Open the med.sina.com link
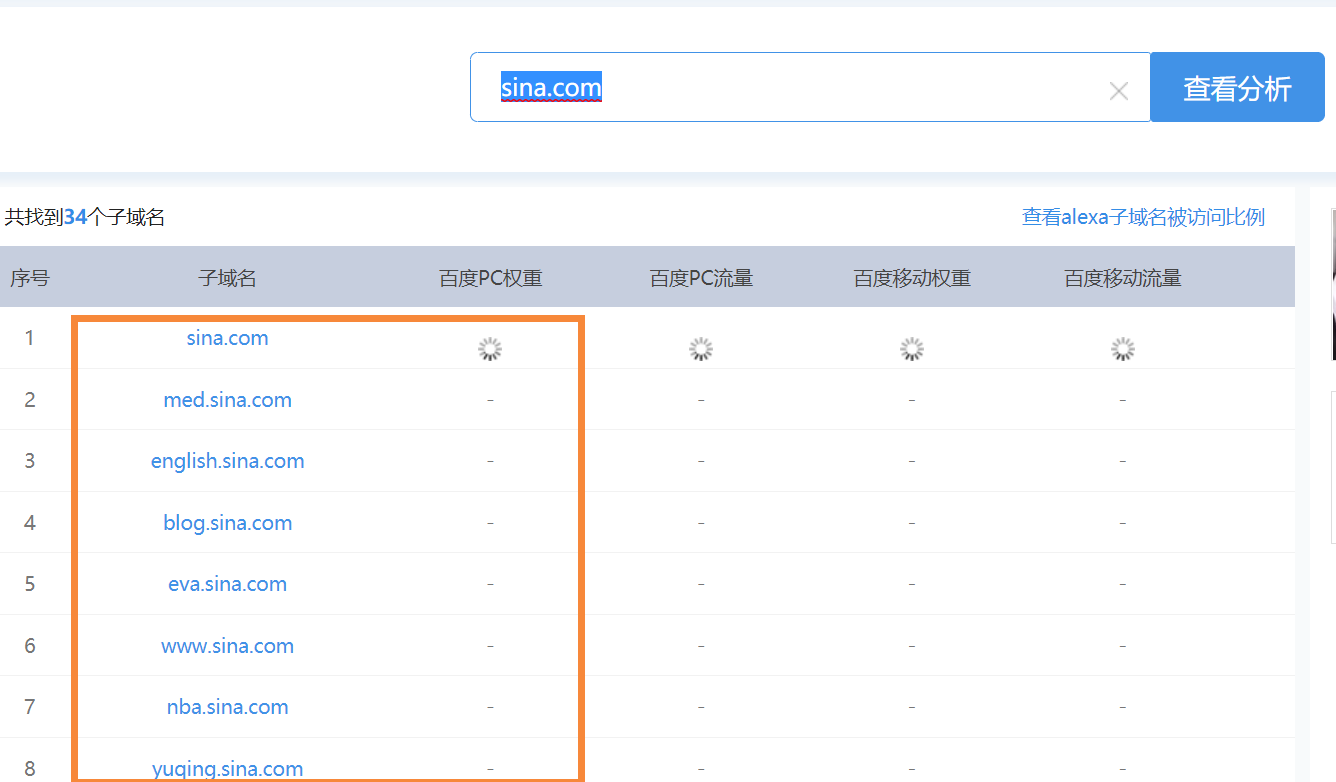 pos(227,400)
